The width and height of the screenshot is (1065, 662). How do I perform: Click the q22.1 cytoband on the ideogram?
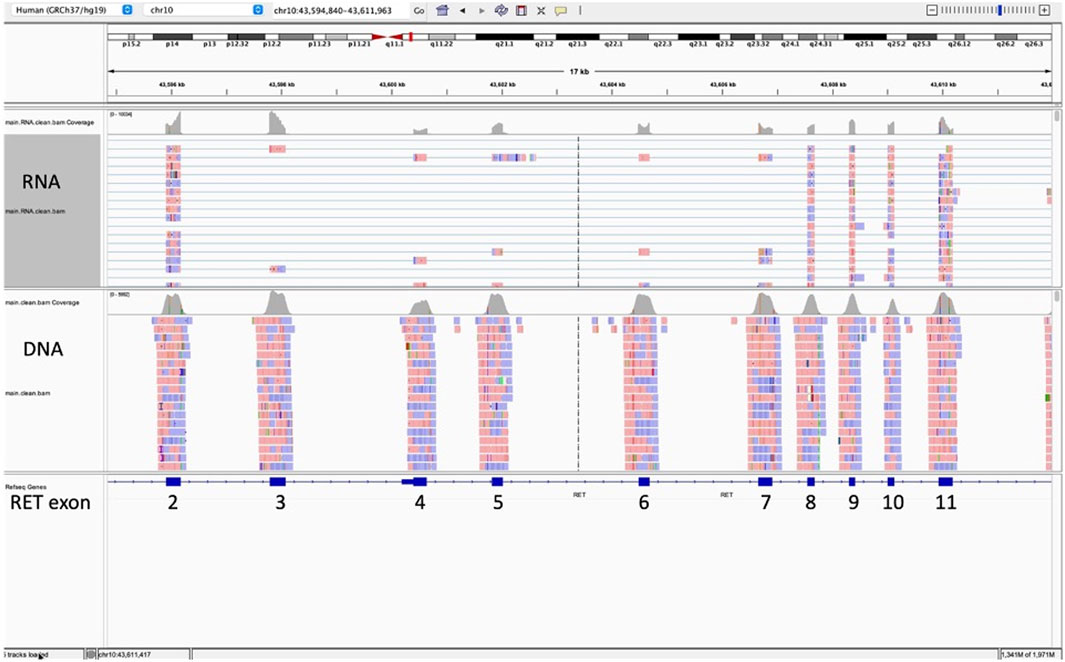point(613,36)
